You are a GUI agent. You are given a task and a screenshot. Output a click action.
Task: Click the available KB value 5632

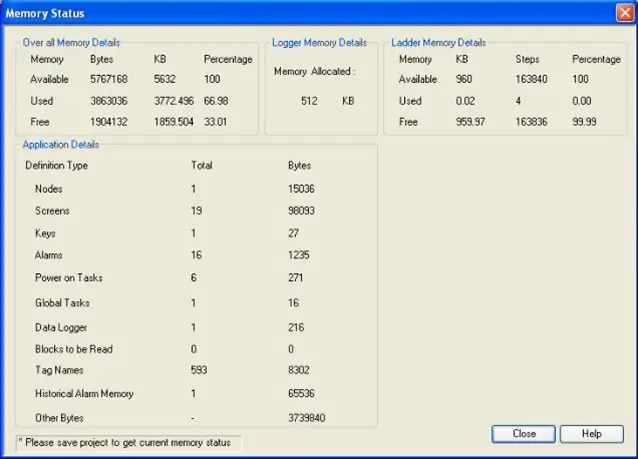coord(165,79)
